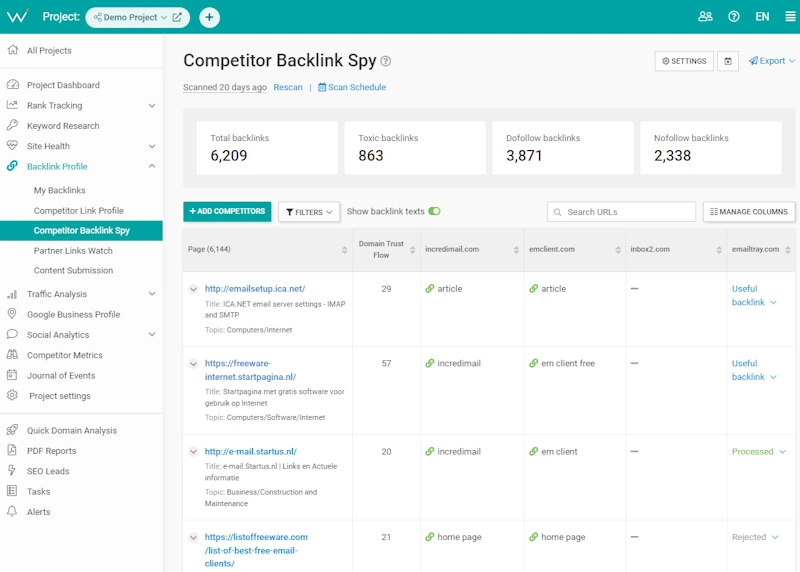Viewport: 800px width, 572px height.
Task: Add a new project with plus button
Action: coord(209,17)
